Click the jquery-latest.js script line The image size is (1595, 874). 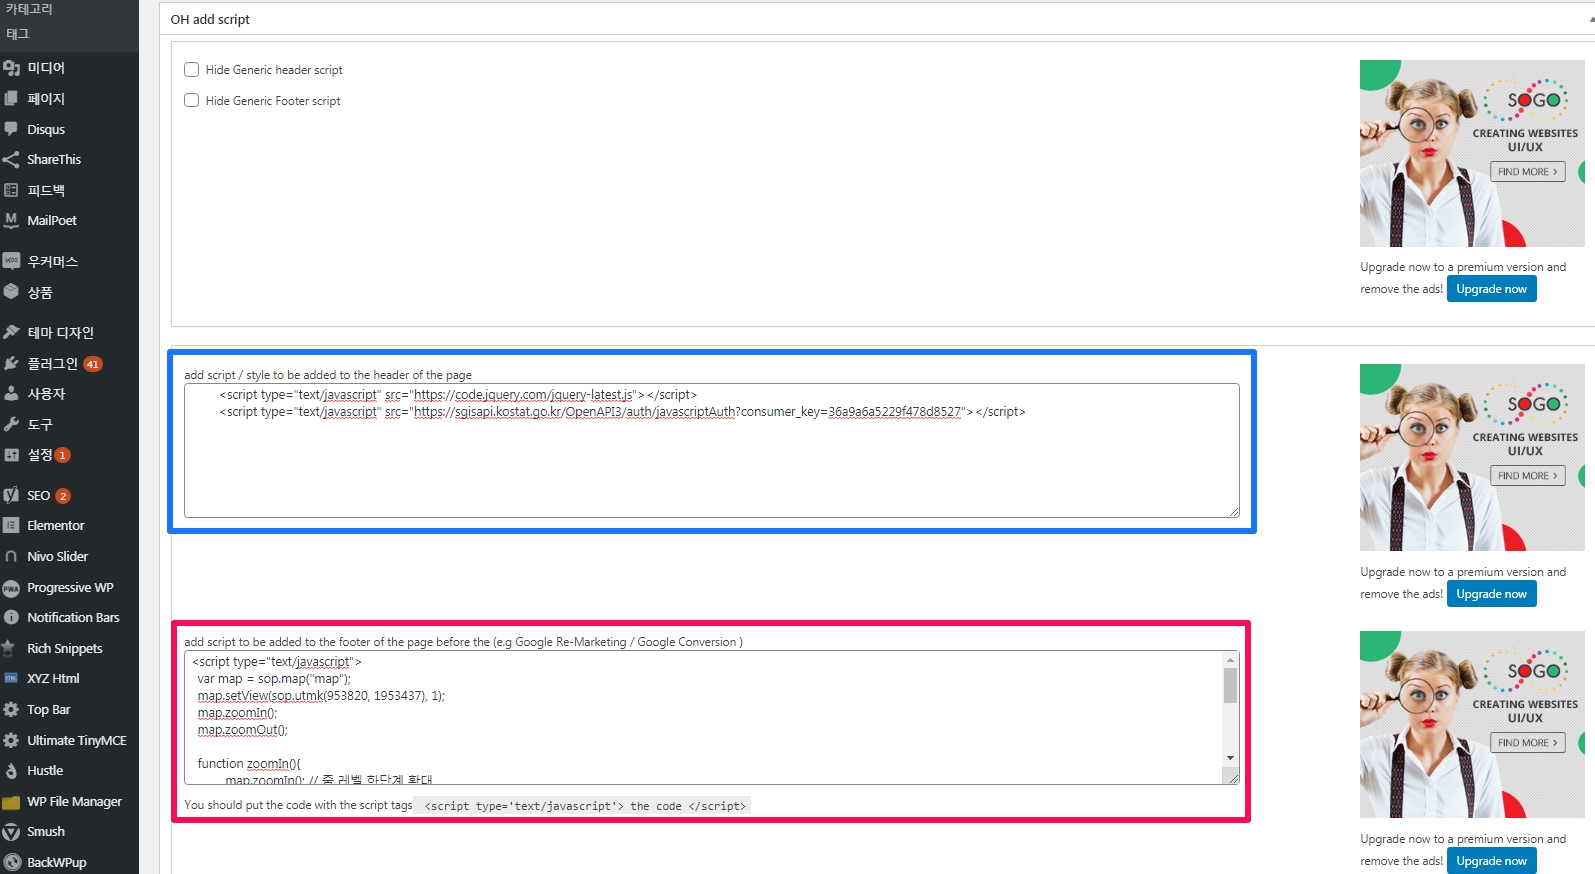[x=458, y=395]
